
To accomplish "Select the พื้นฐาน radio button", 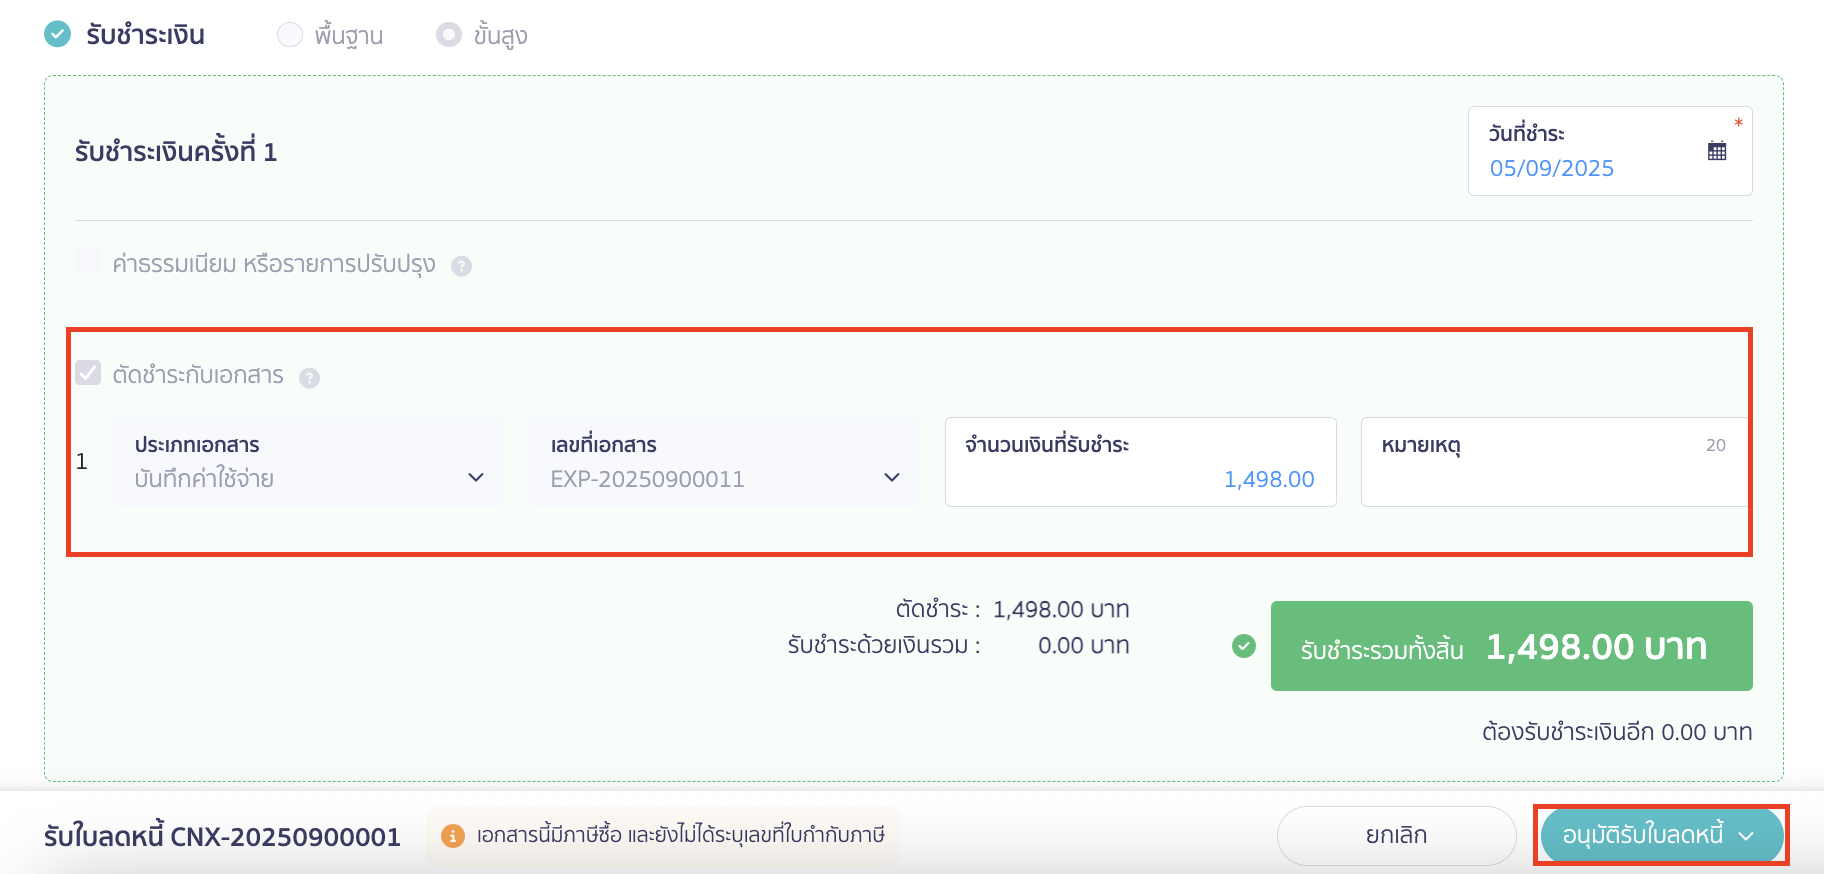I will point(290,33).
